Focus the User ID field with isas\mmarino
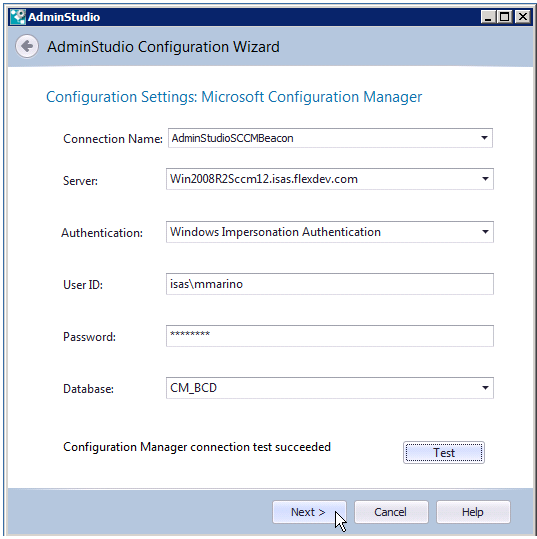Image resolution: width=537 pixels, height=539 pixels. click(x=330, y=284)
